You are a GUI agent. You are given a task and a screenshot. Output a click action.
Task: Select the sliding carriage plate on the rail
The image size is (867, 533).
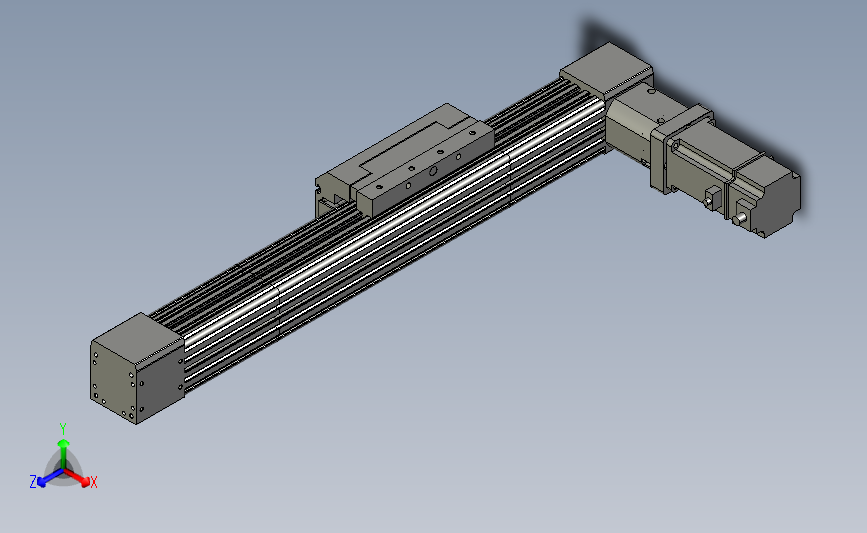click(404, 160)
